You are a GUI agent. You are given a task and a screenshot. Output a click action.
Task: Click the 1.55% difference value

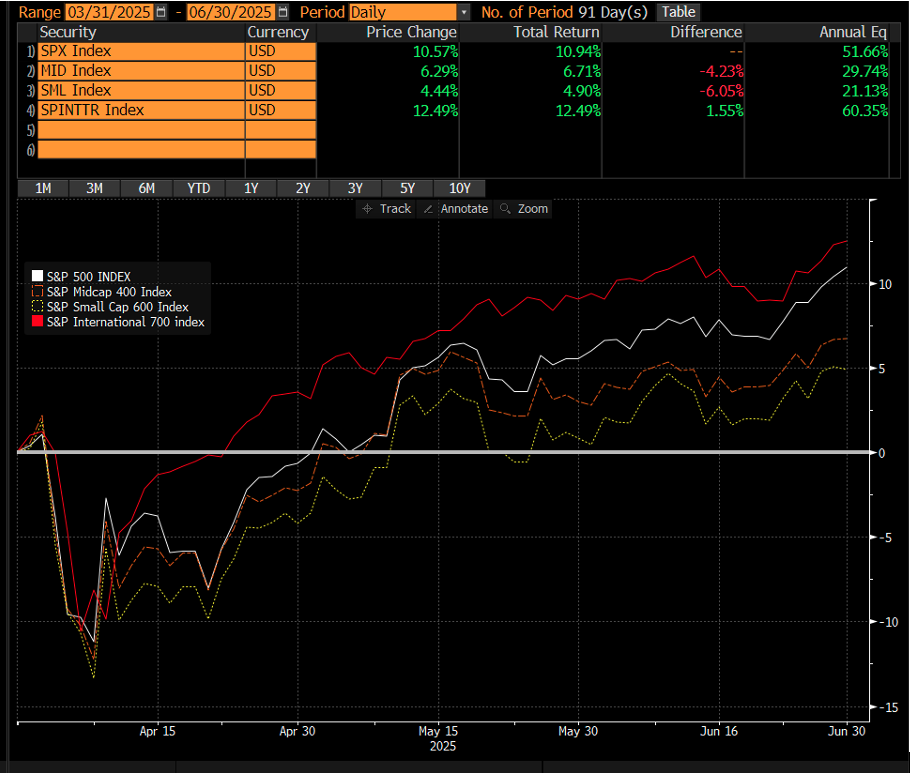724,111
